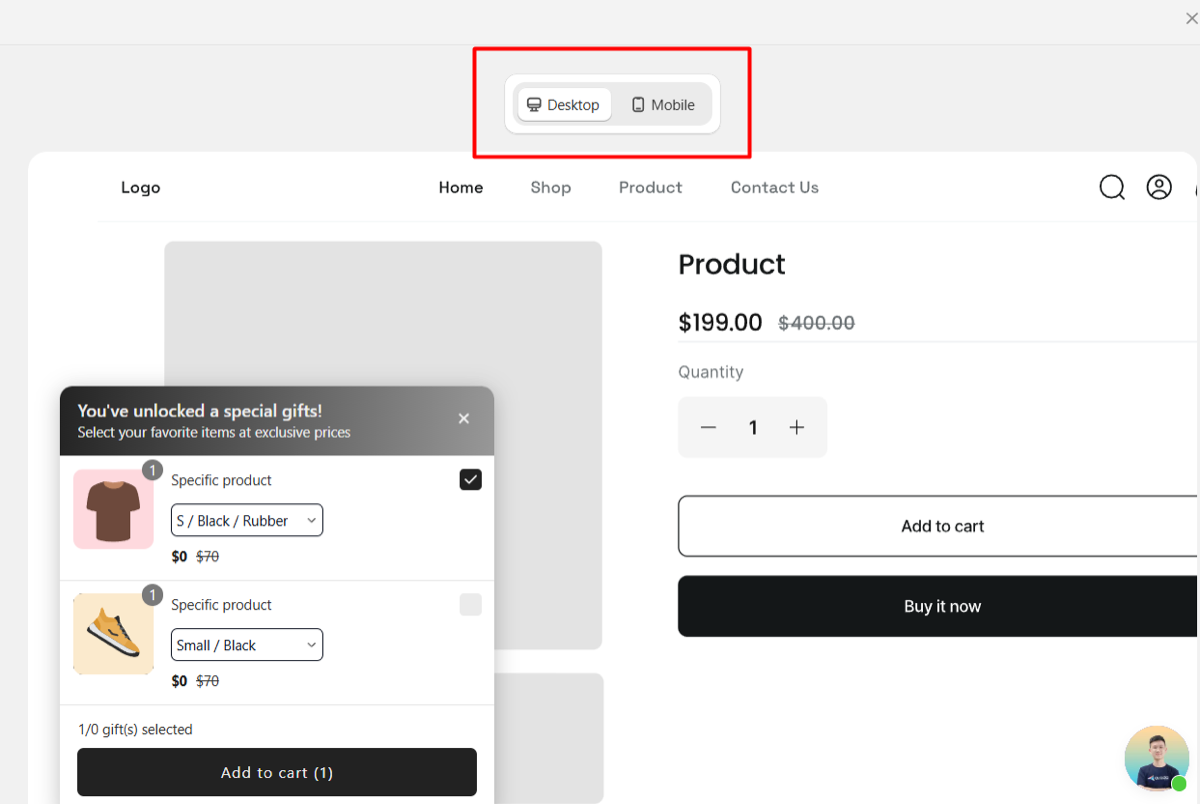Viewport: 1200px width, 804px height.
Task: Click the quantity value 1 field
Action: (753, 428)
